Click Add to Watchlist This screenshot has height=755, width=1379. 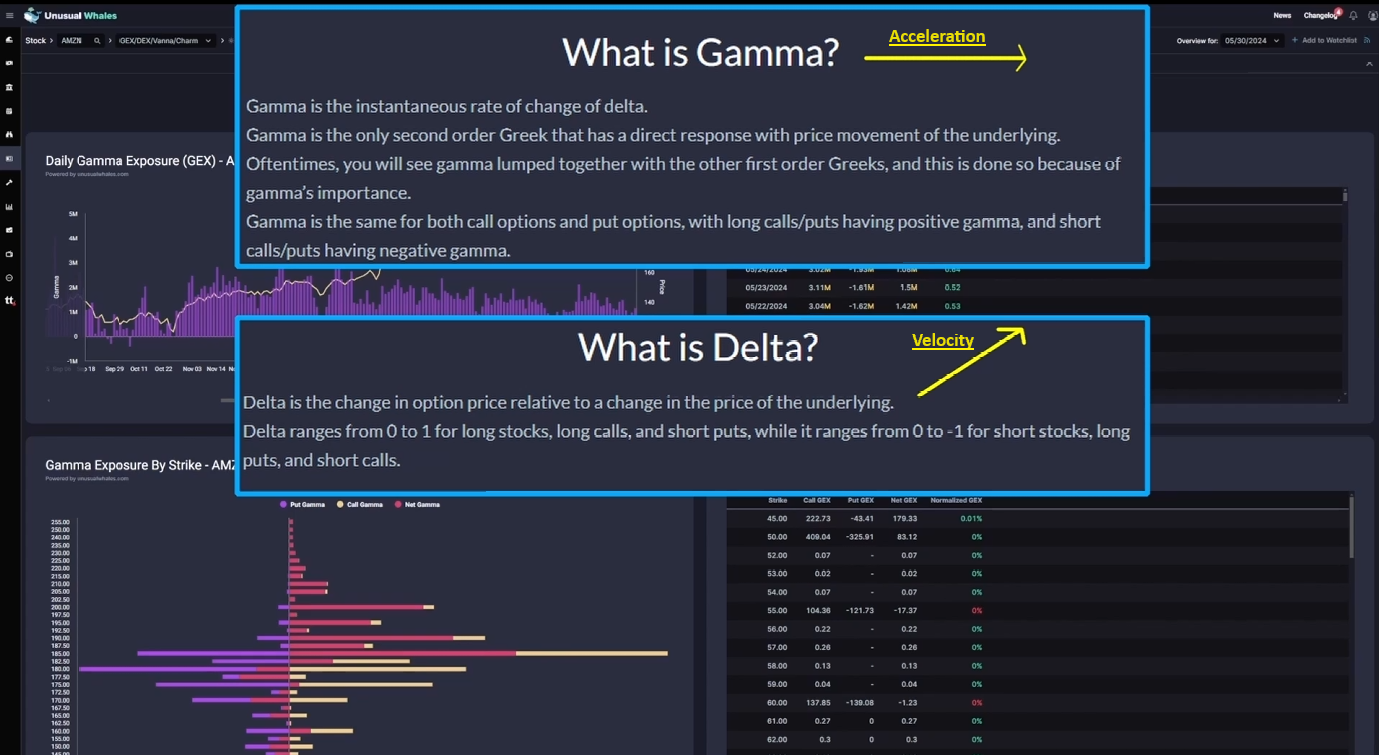(x=1328, y=40)
